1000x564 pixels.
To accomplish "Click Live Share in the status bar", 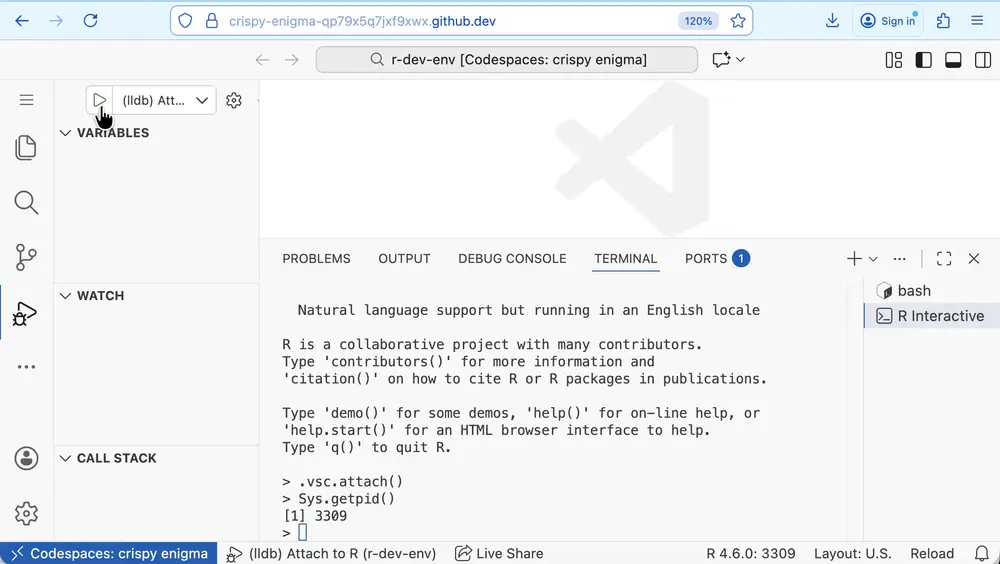I will [499, 553].
